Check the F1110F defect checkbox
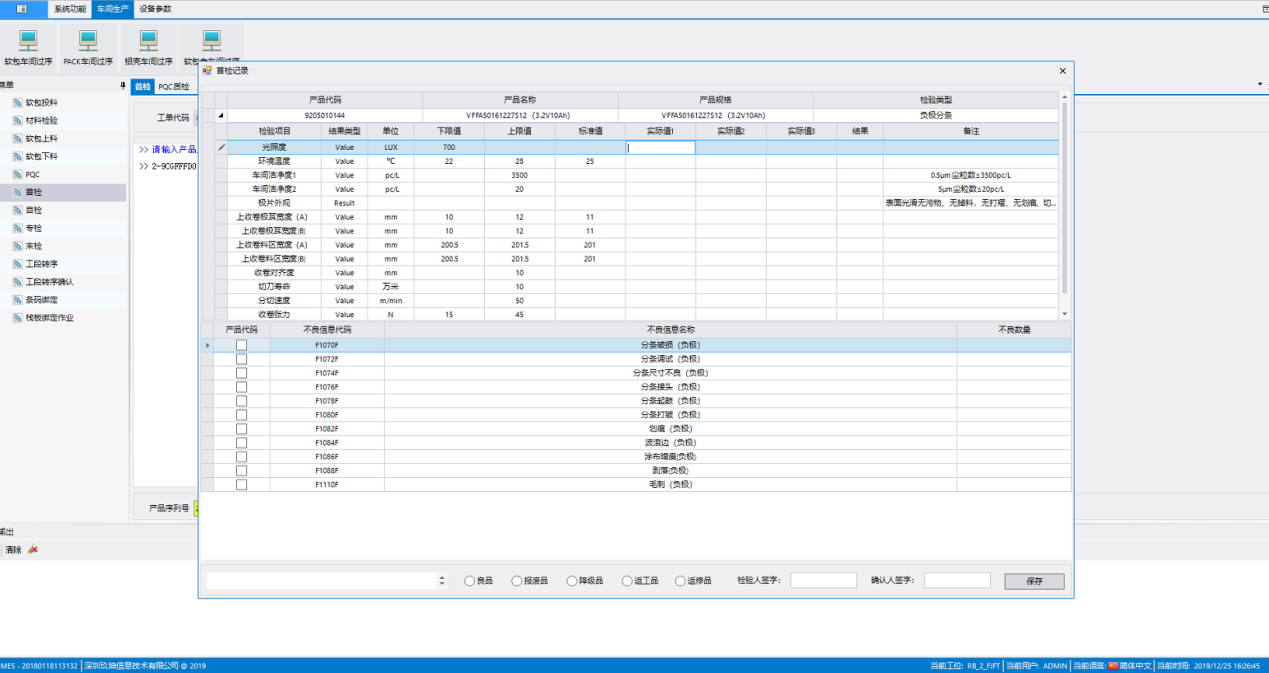1269x673 pixels. pos(241,485)
